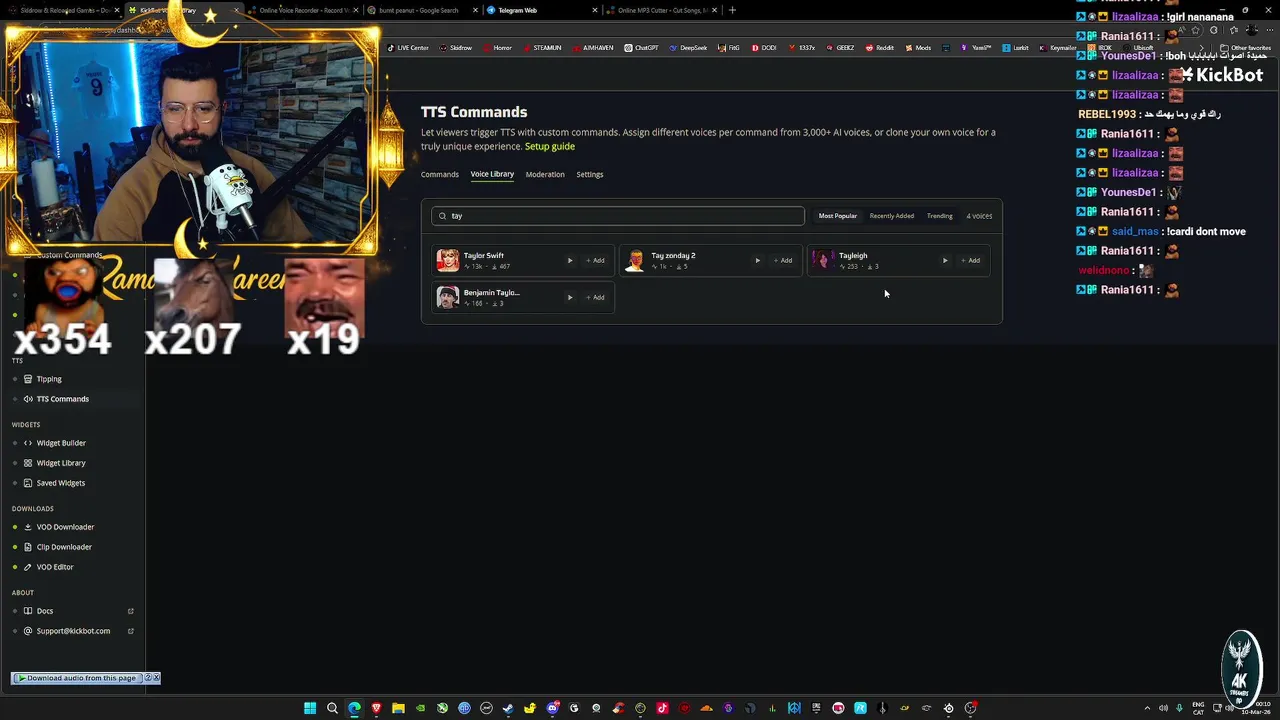
Task: Show hidden system tray icons
Action: click(1147, 708)
